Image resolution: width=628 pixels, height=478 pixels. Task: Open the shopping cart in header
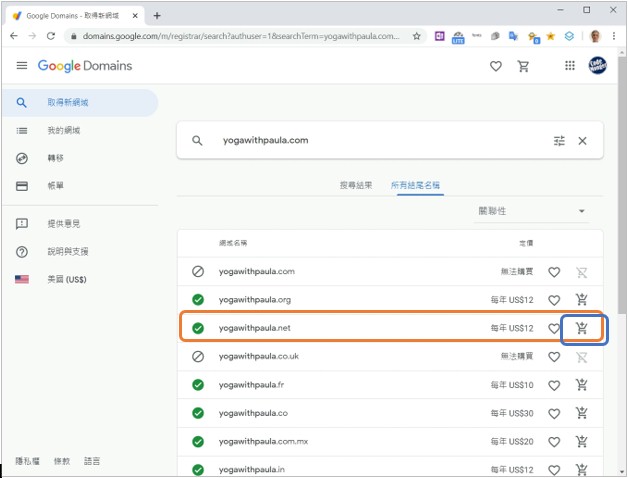[x=523, y=66]
